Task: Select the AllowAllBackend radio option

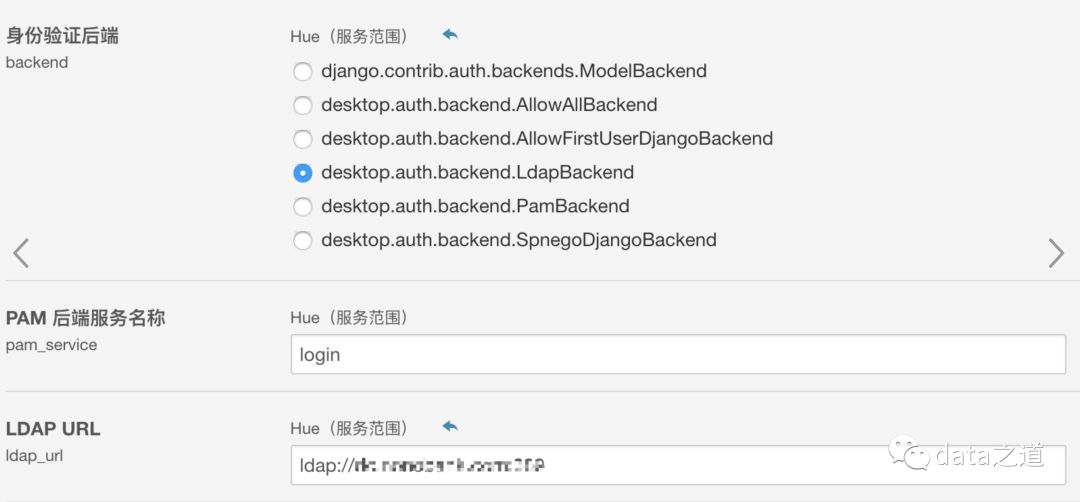Action: click(x=302, y=105)
